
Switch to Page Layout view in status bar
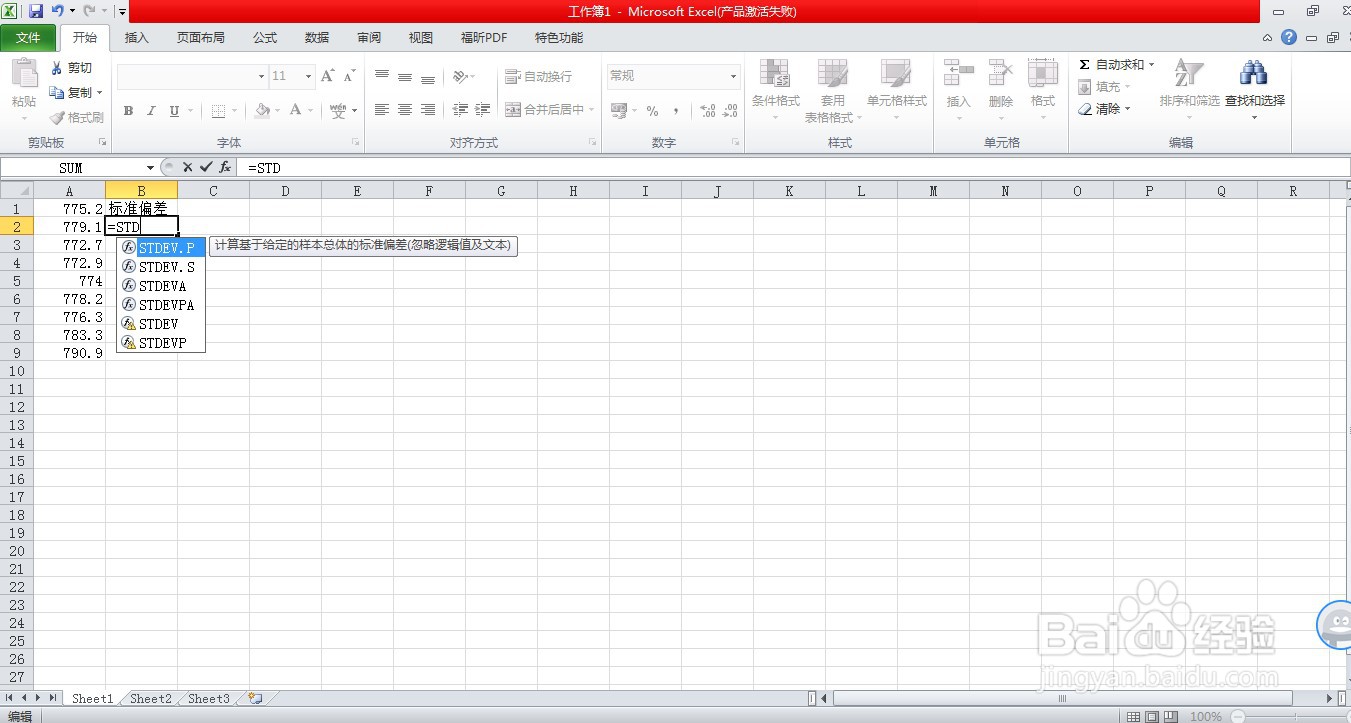(1151, 716)
